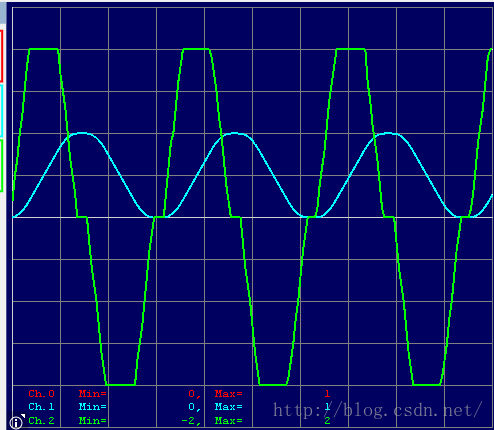Click the red channel bar on left edge
494x430 pixels.
click(1, 56)
